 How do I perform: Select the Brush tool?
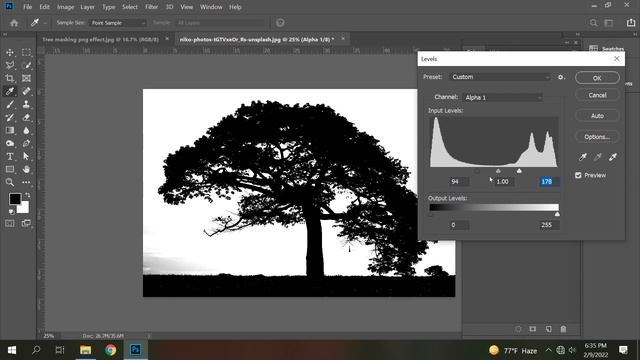tap(10, 104)
